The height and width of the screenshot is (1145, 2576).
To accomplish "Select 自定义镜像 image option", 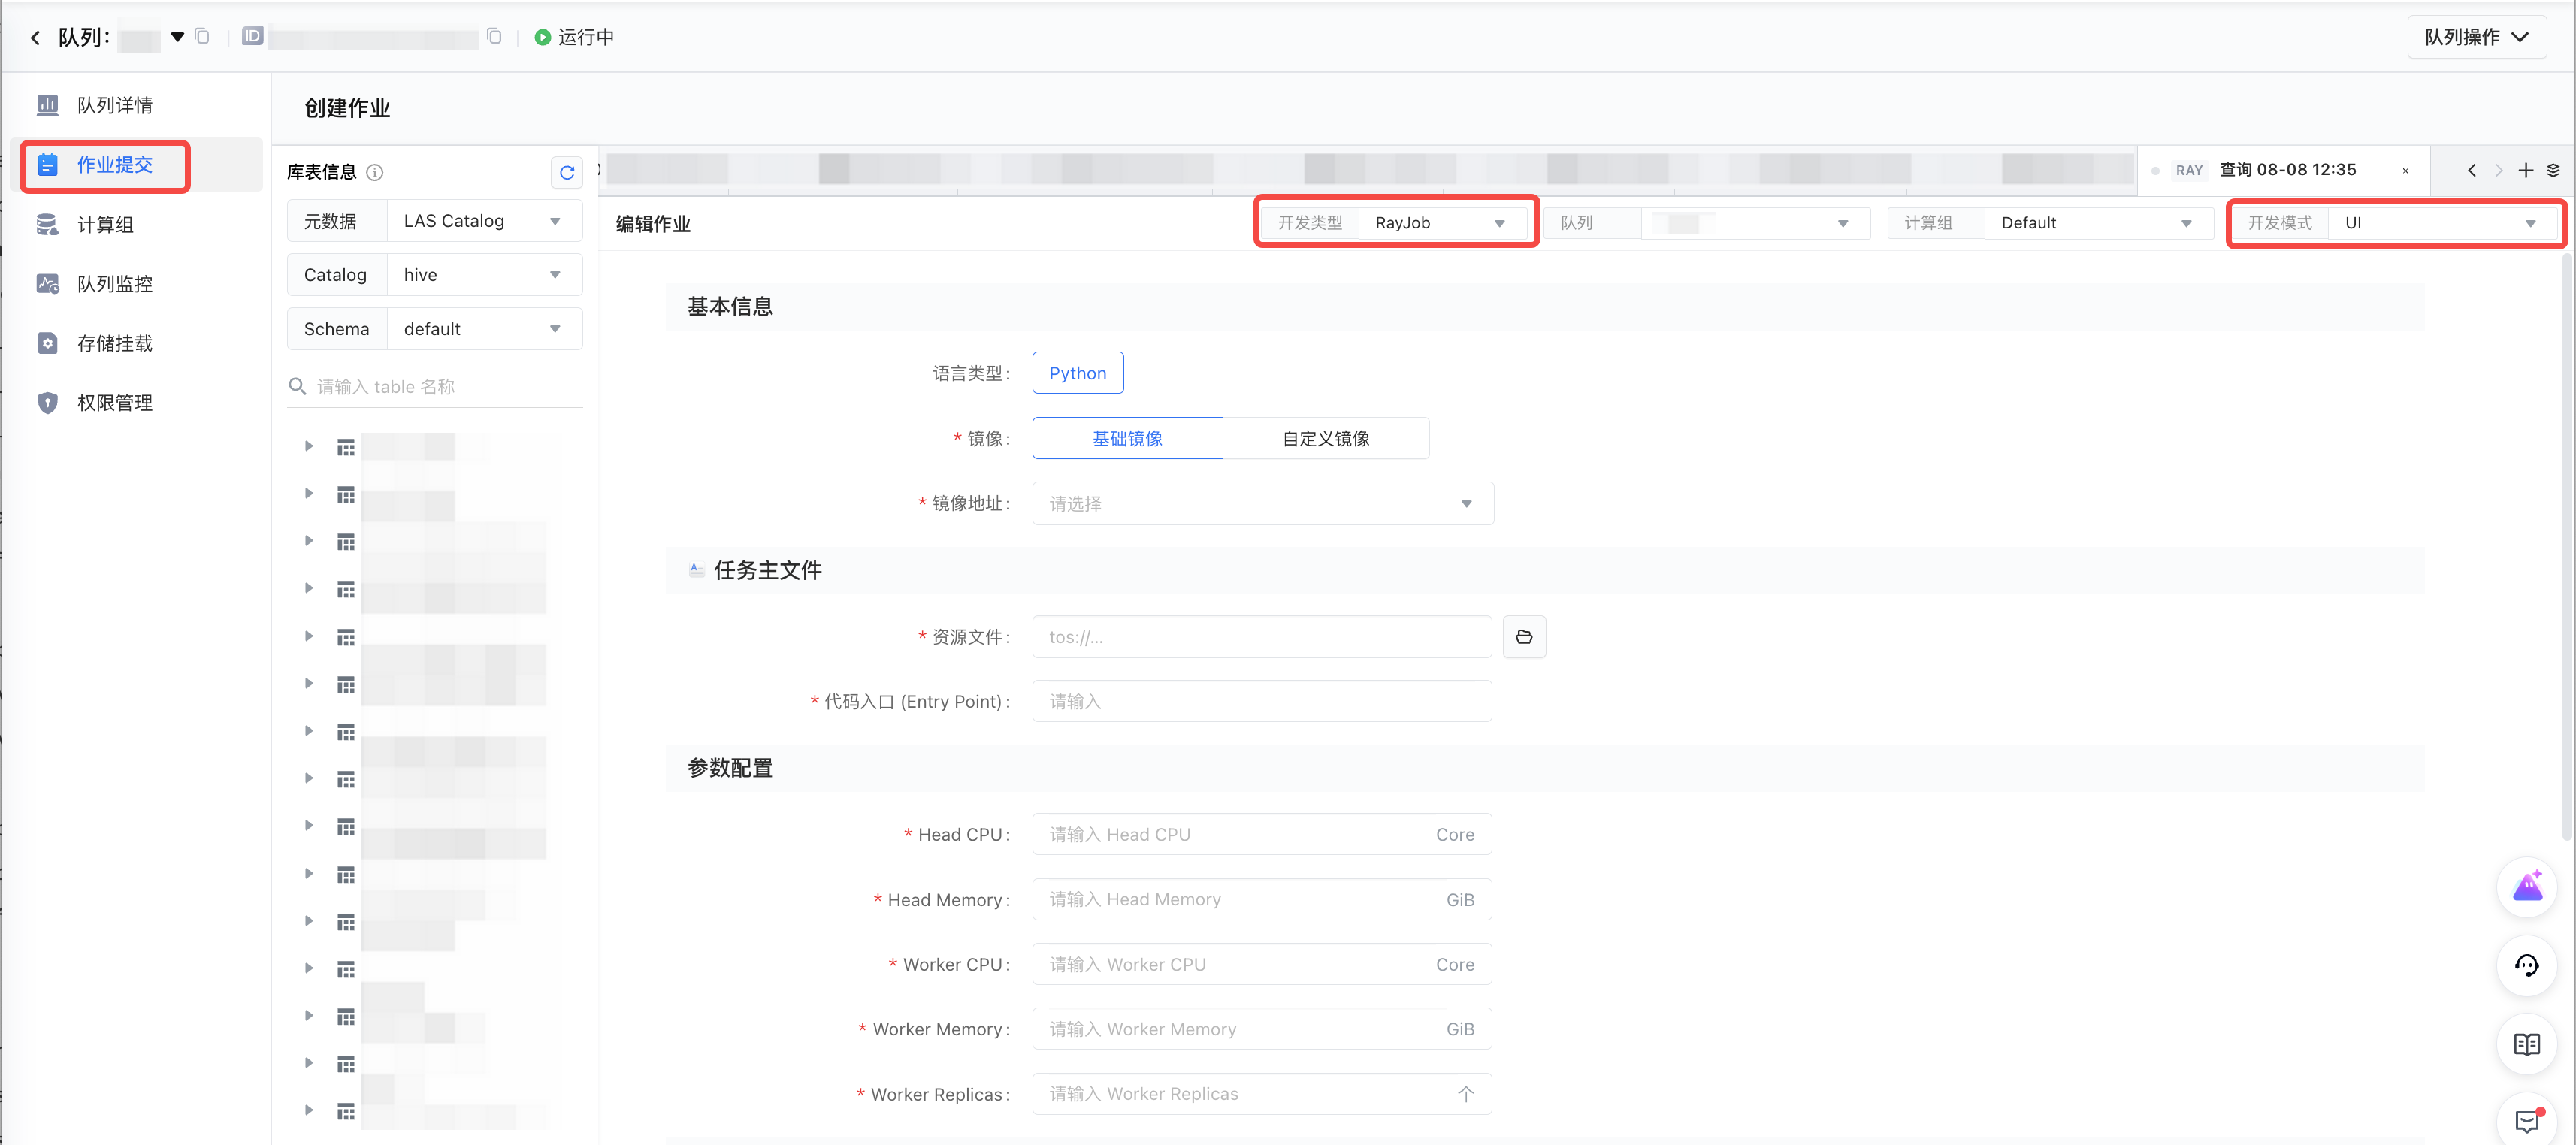I will pos(1325,438).
